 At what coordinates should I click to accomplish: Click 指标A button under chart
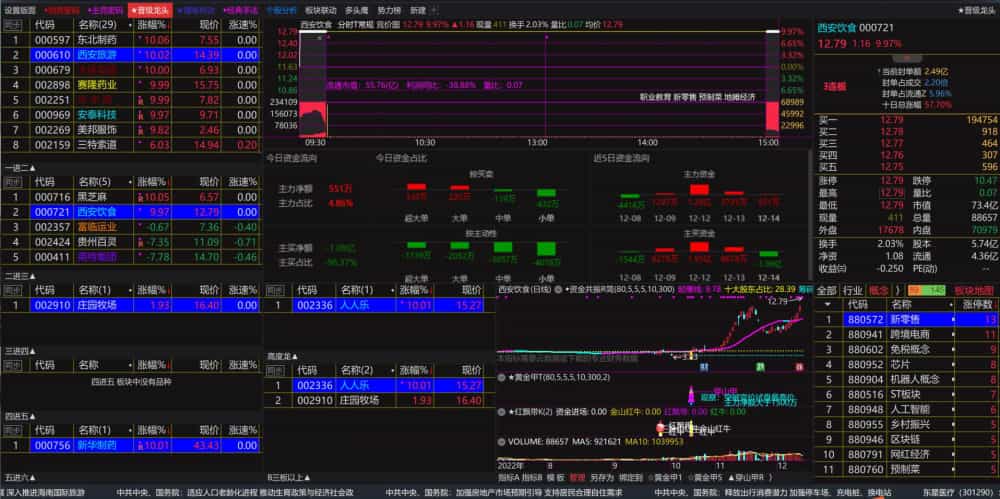(x=508, y=477)
